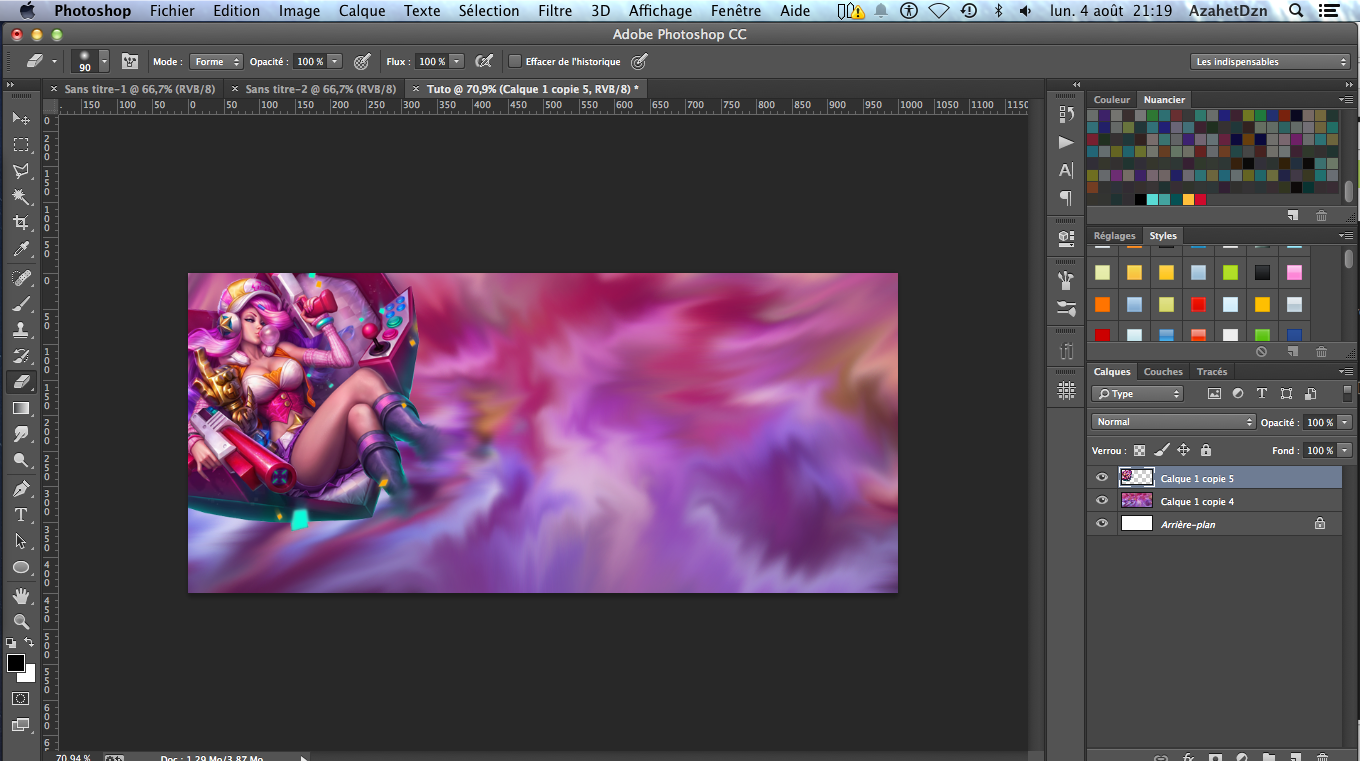This screenshot has height=761, width=1360.
Task: Select the Eyedropper tool
Action: (20, 249)
